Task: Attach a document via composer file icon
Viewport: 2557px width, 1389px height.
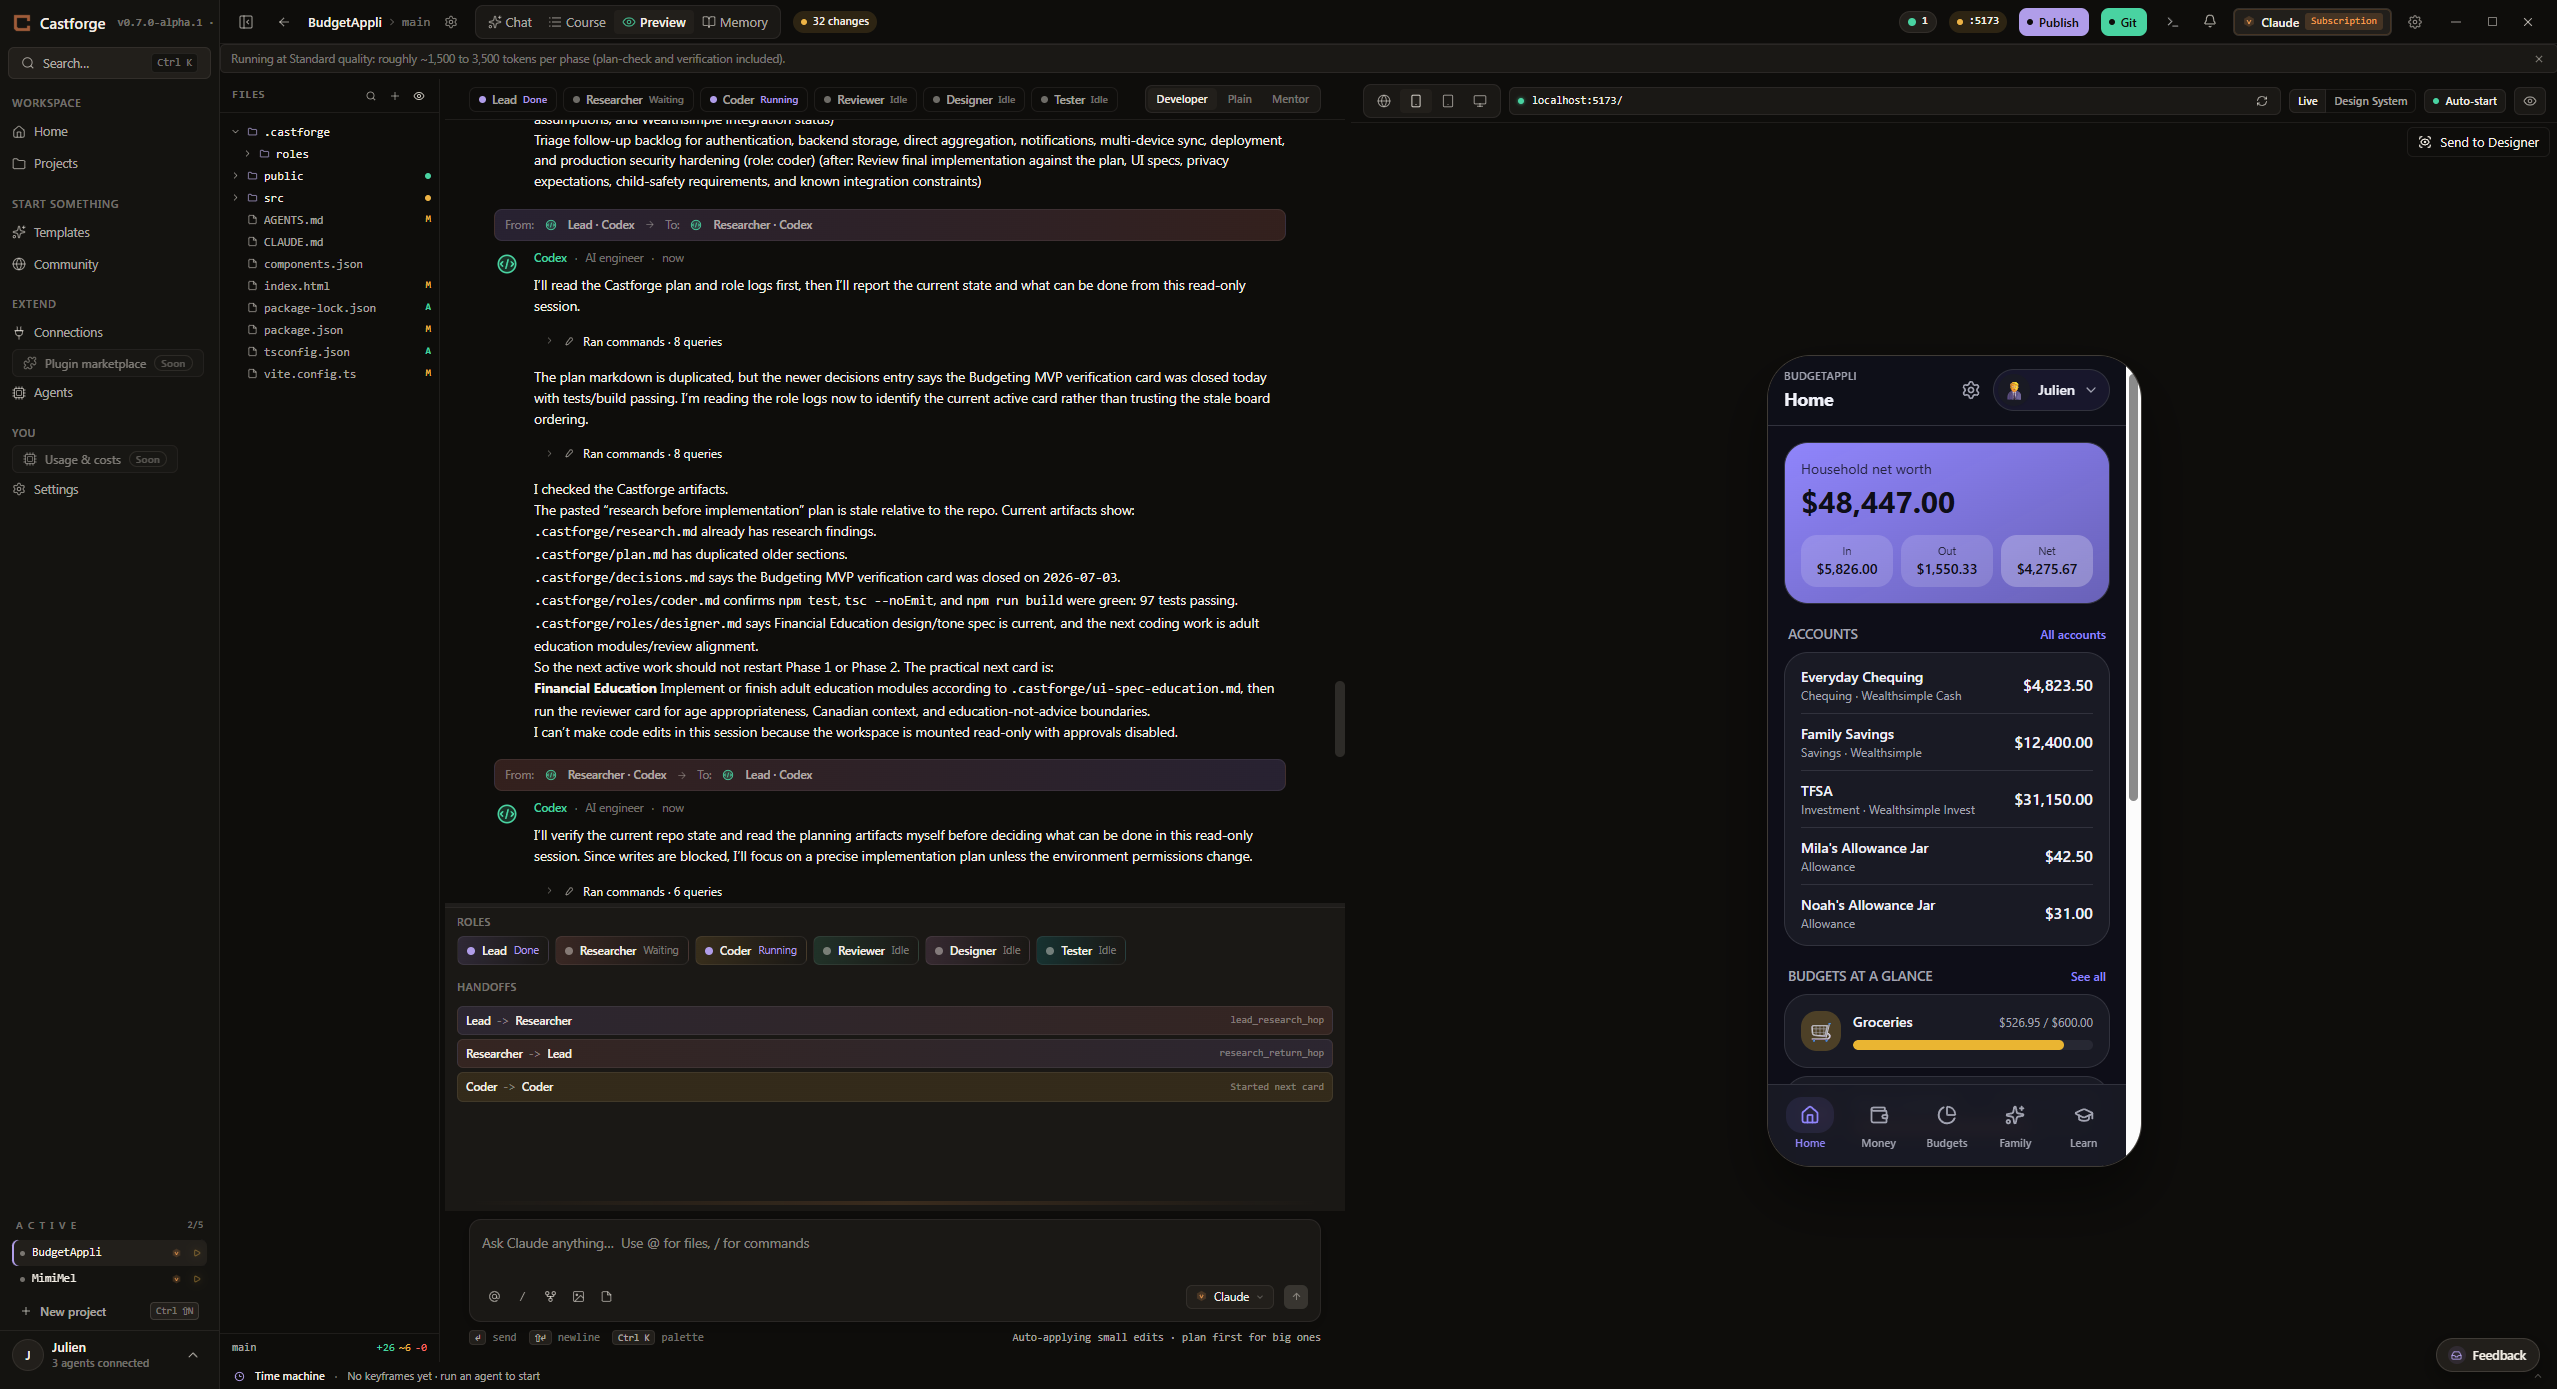Action: 606,1297
